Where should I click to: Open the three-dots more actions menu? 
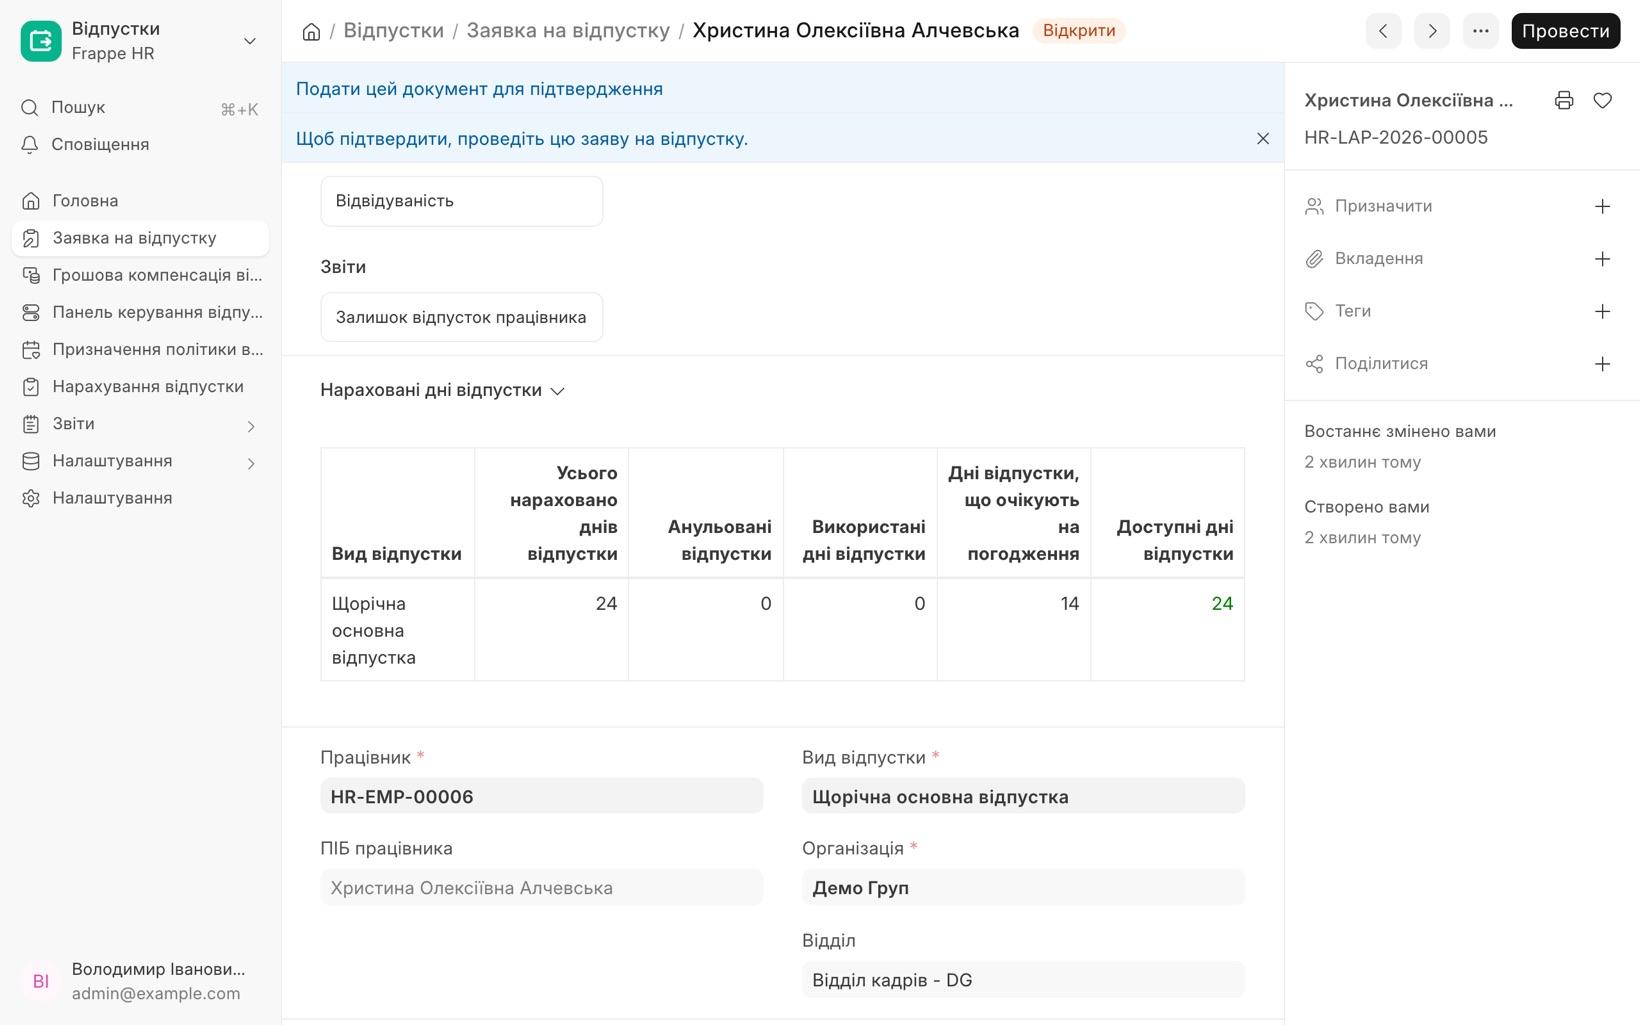coord(1481,31)
